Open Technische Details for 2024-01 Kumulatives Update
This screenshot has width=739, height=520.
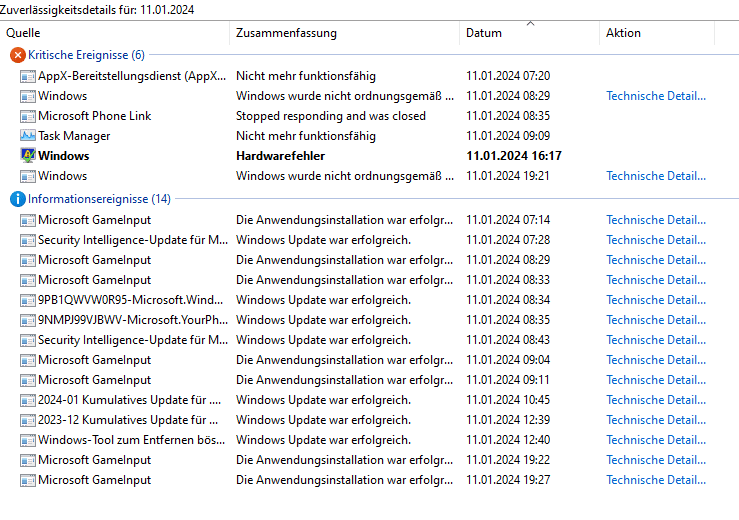click(x=656, y=400)
